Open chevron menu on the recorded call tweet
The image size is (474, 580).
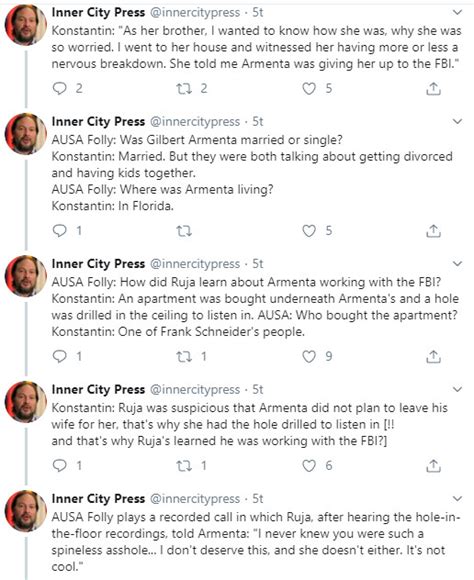point(458,499)
